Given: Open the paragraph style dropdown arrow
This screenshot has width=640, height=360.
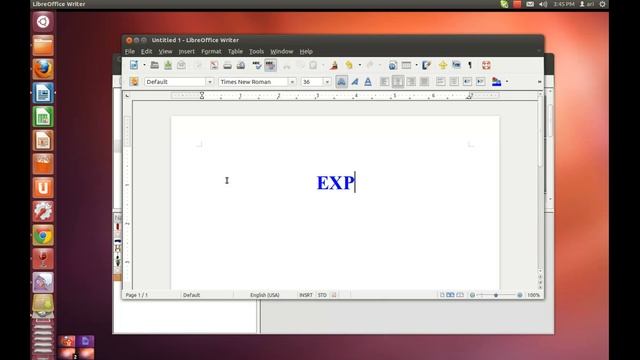Looking at the screenshot, I should click(210, 82).
